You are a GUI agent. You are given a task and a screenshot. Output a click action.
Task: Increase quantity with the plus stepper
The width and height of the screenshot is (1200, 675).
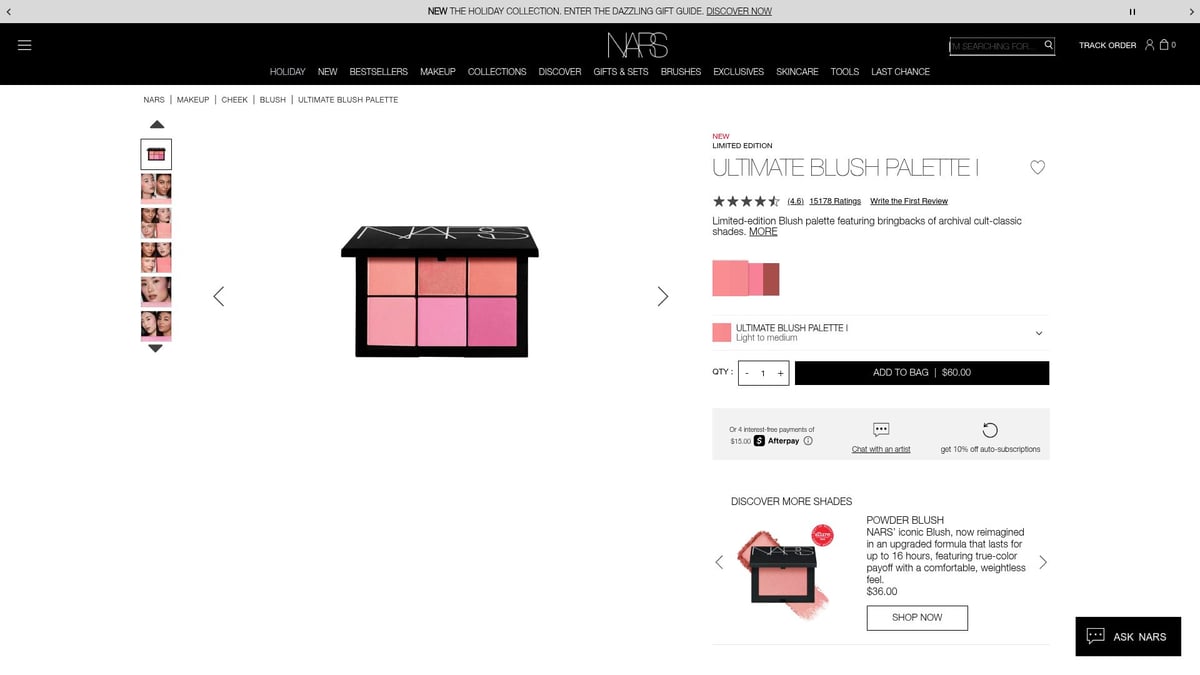pyautogui.click(x=781, y=372)
